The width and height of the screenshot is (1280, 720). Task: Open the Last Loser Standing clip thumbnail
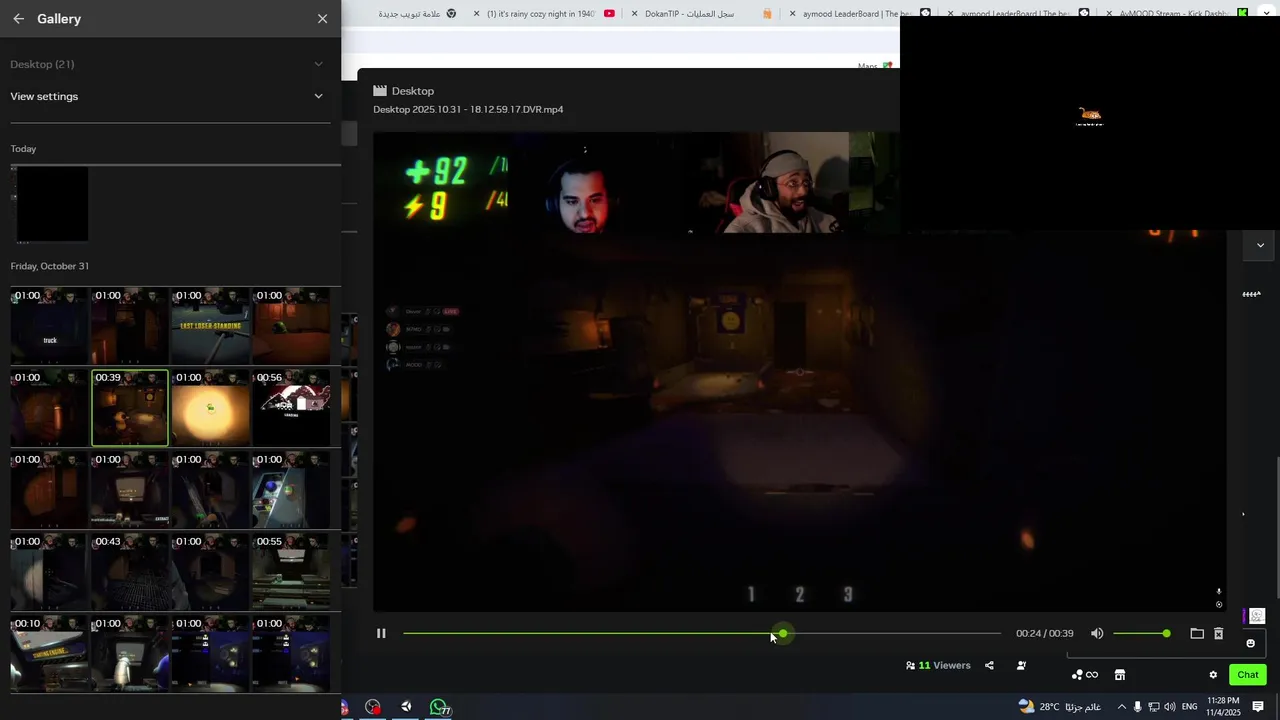(210, 326)
